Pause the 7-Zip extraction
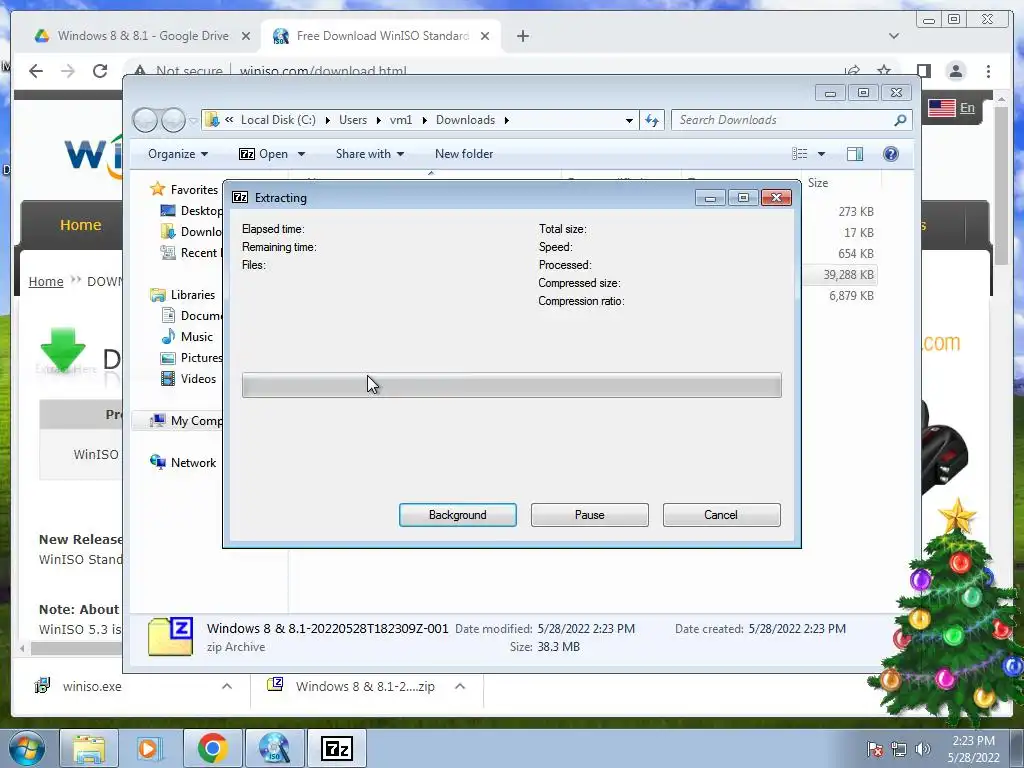This screenshot has height=768, width=1024. 589,515
